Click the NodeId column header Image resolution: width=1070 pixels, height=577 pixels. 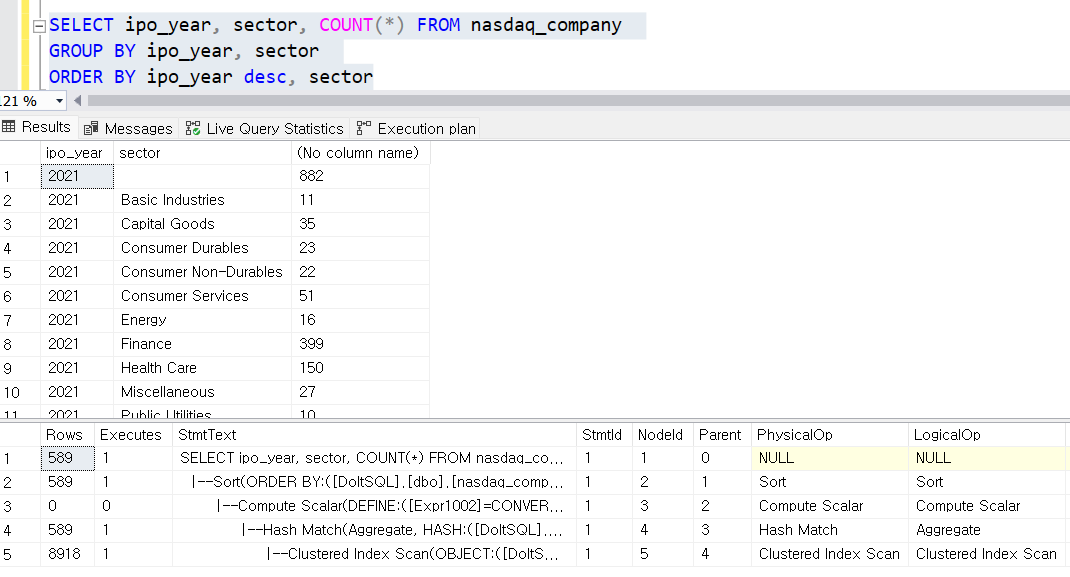663,434
